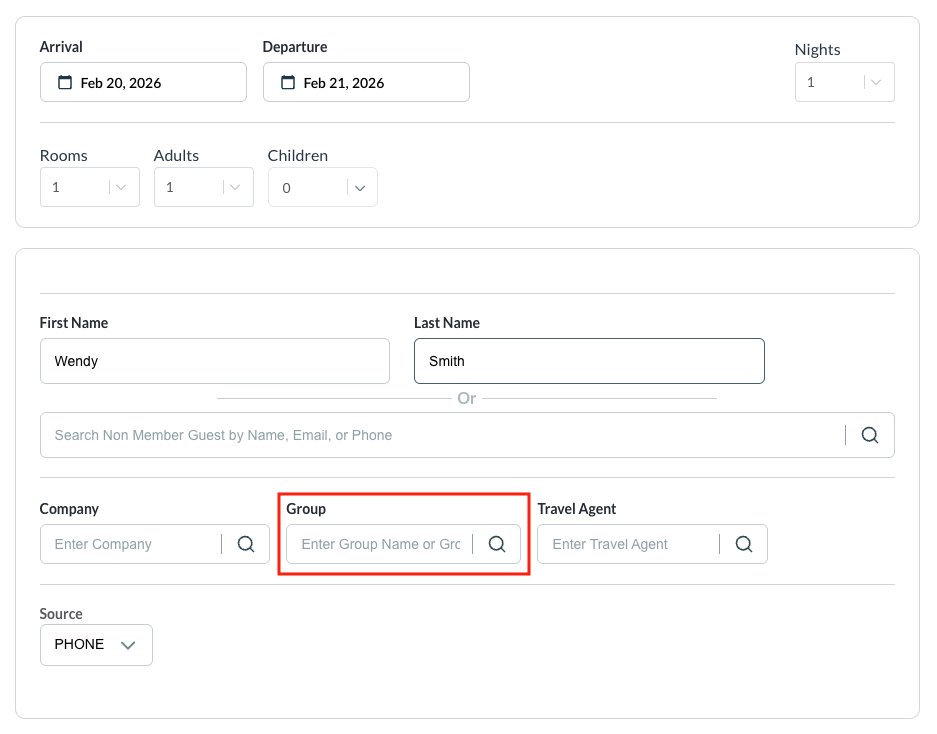Click the Enter Group Name input
This screenshot has height=734, width=937.
point(380,544)
